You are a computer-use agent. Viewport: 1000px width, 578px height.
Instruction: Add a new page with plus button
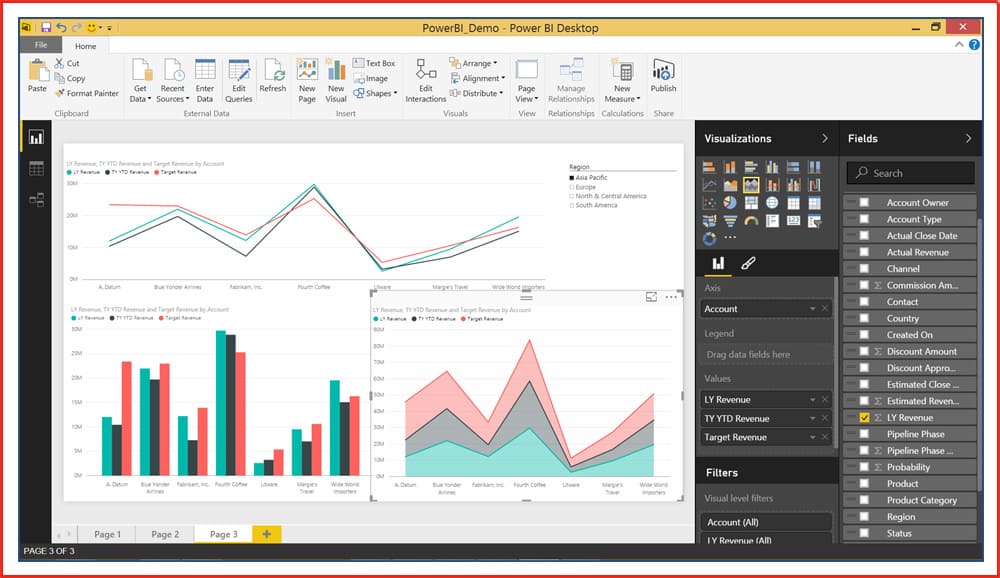click(266, 534)
